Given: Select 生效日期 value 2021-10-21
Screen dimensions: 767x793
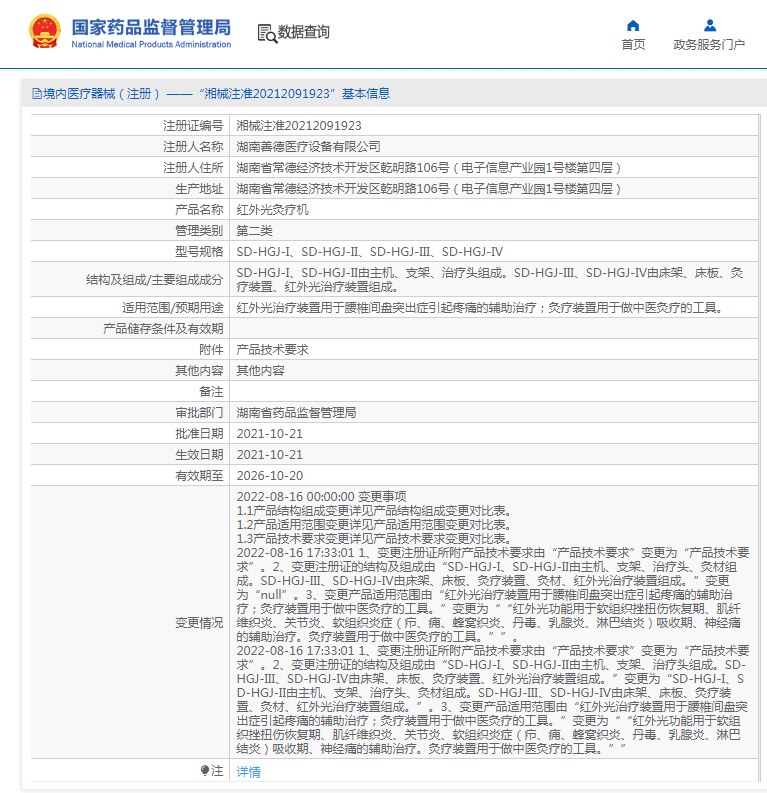Looking at the screenshot, I should (x=269, y=455).
